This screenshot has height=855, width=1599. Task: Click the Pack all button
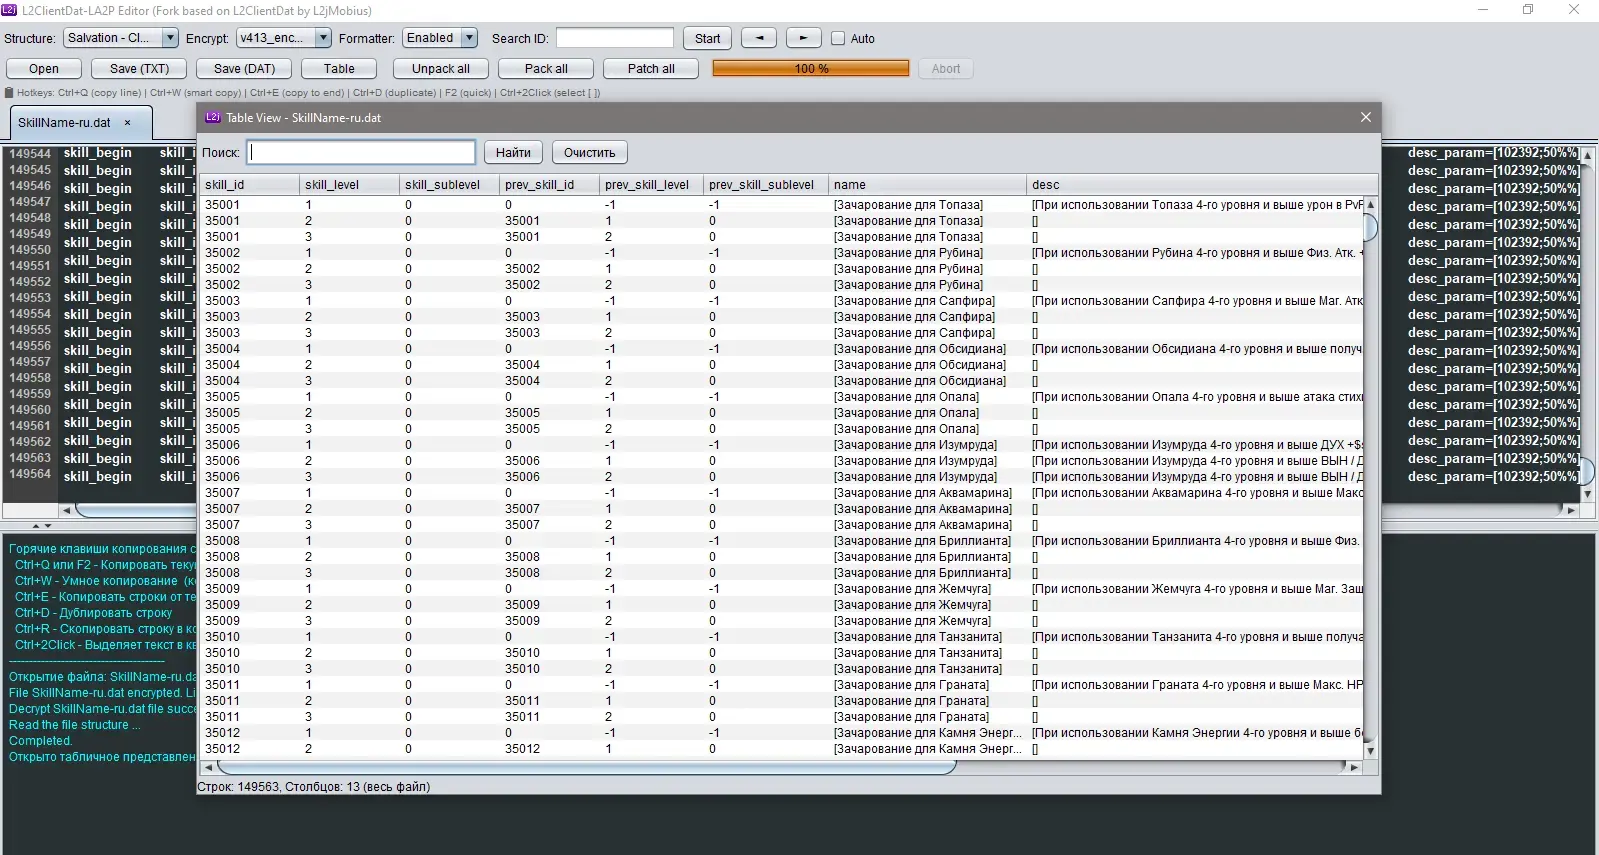pyautogui.click(x=546, y=68)
